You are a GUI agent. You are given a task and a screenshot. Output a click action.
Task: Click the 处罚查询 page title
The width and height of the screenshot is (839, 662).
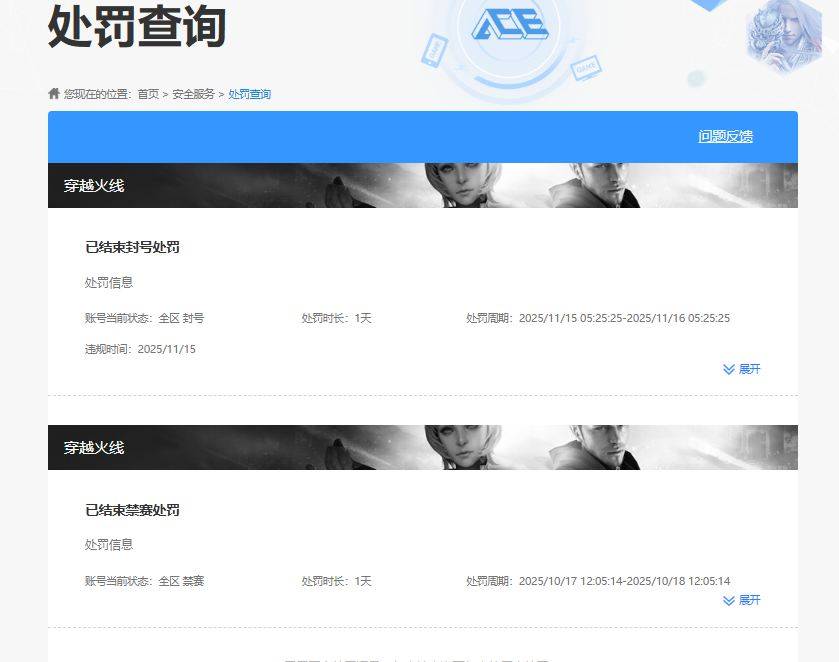(134, 30)
